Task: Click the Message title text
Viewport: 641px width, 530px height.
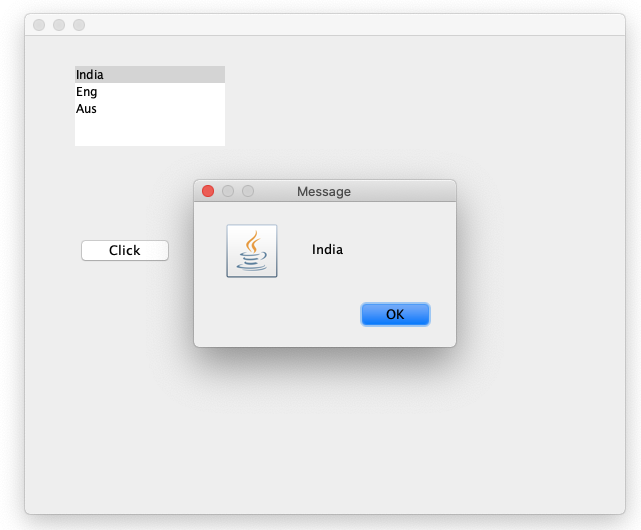Action: (x=324, y=191)
